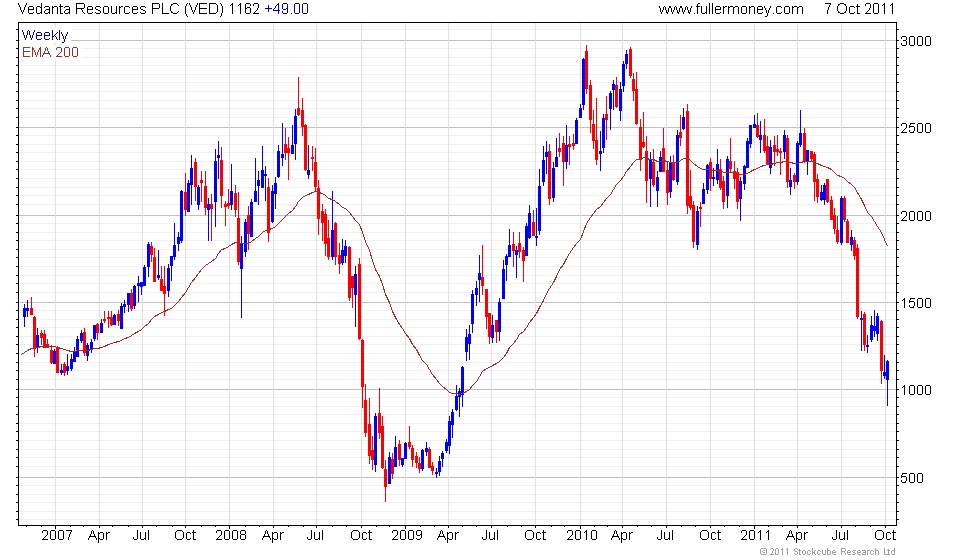Click the Weekly label in chart legend
980x560 pixels.
coord(45,36)
